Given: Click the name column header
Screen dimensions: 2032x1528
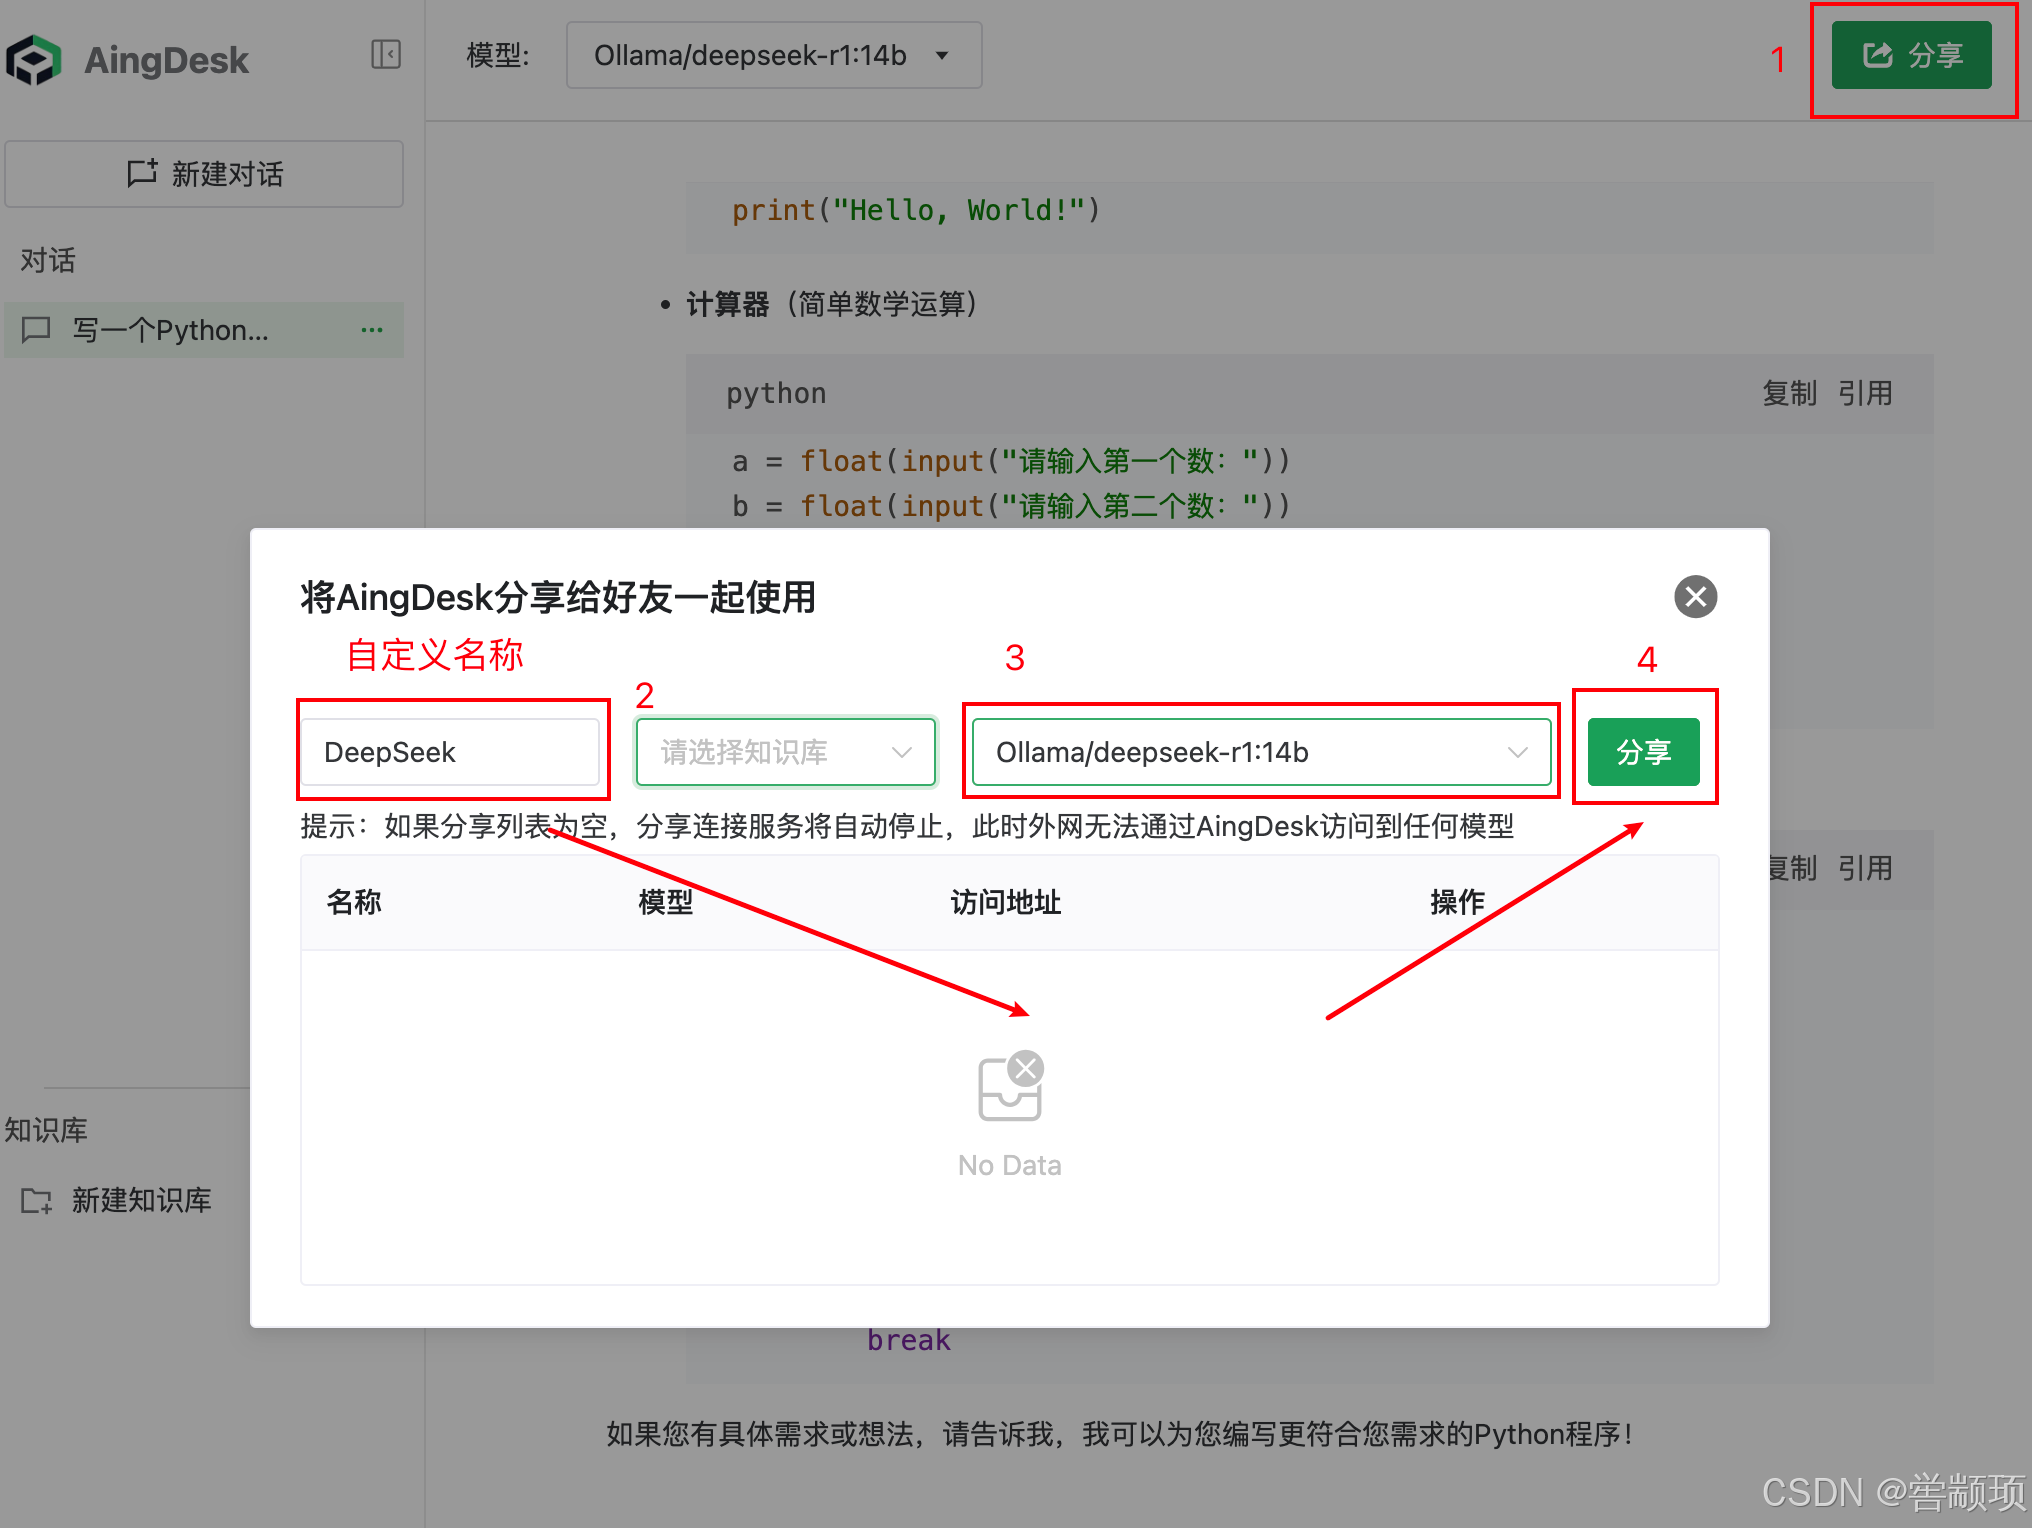Looking at the screenshot, I should [354, 902].
